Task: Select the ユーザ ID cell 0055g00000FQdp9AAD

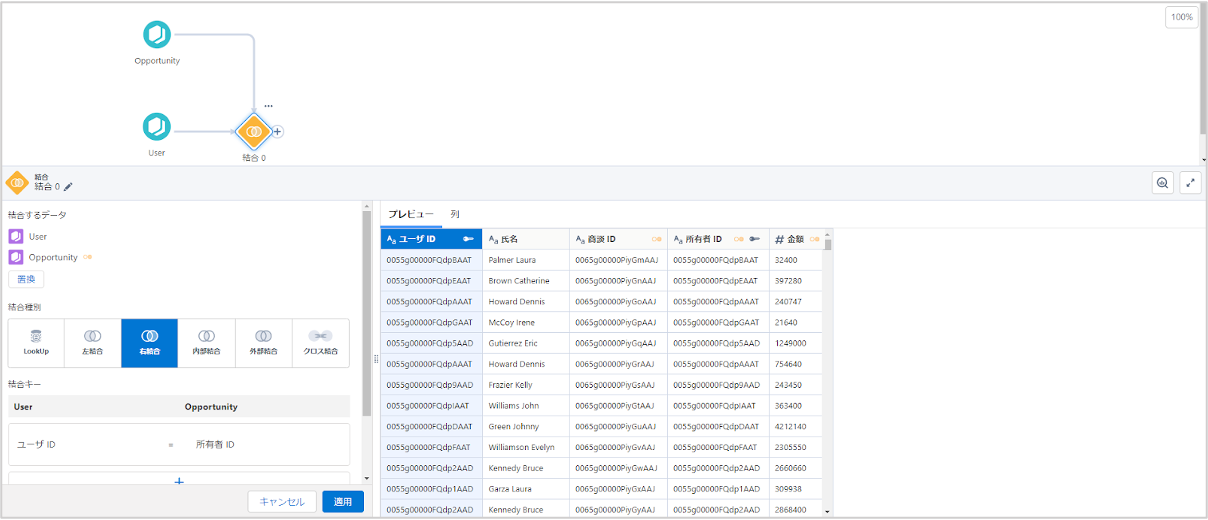Action: (x=431, y=385)
